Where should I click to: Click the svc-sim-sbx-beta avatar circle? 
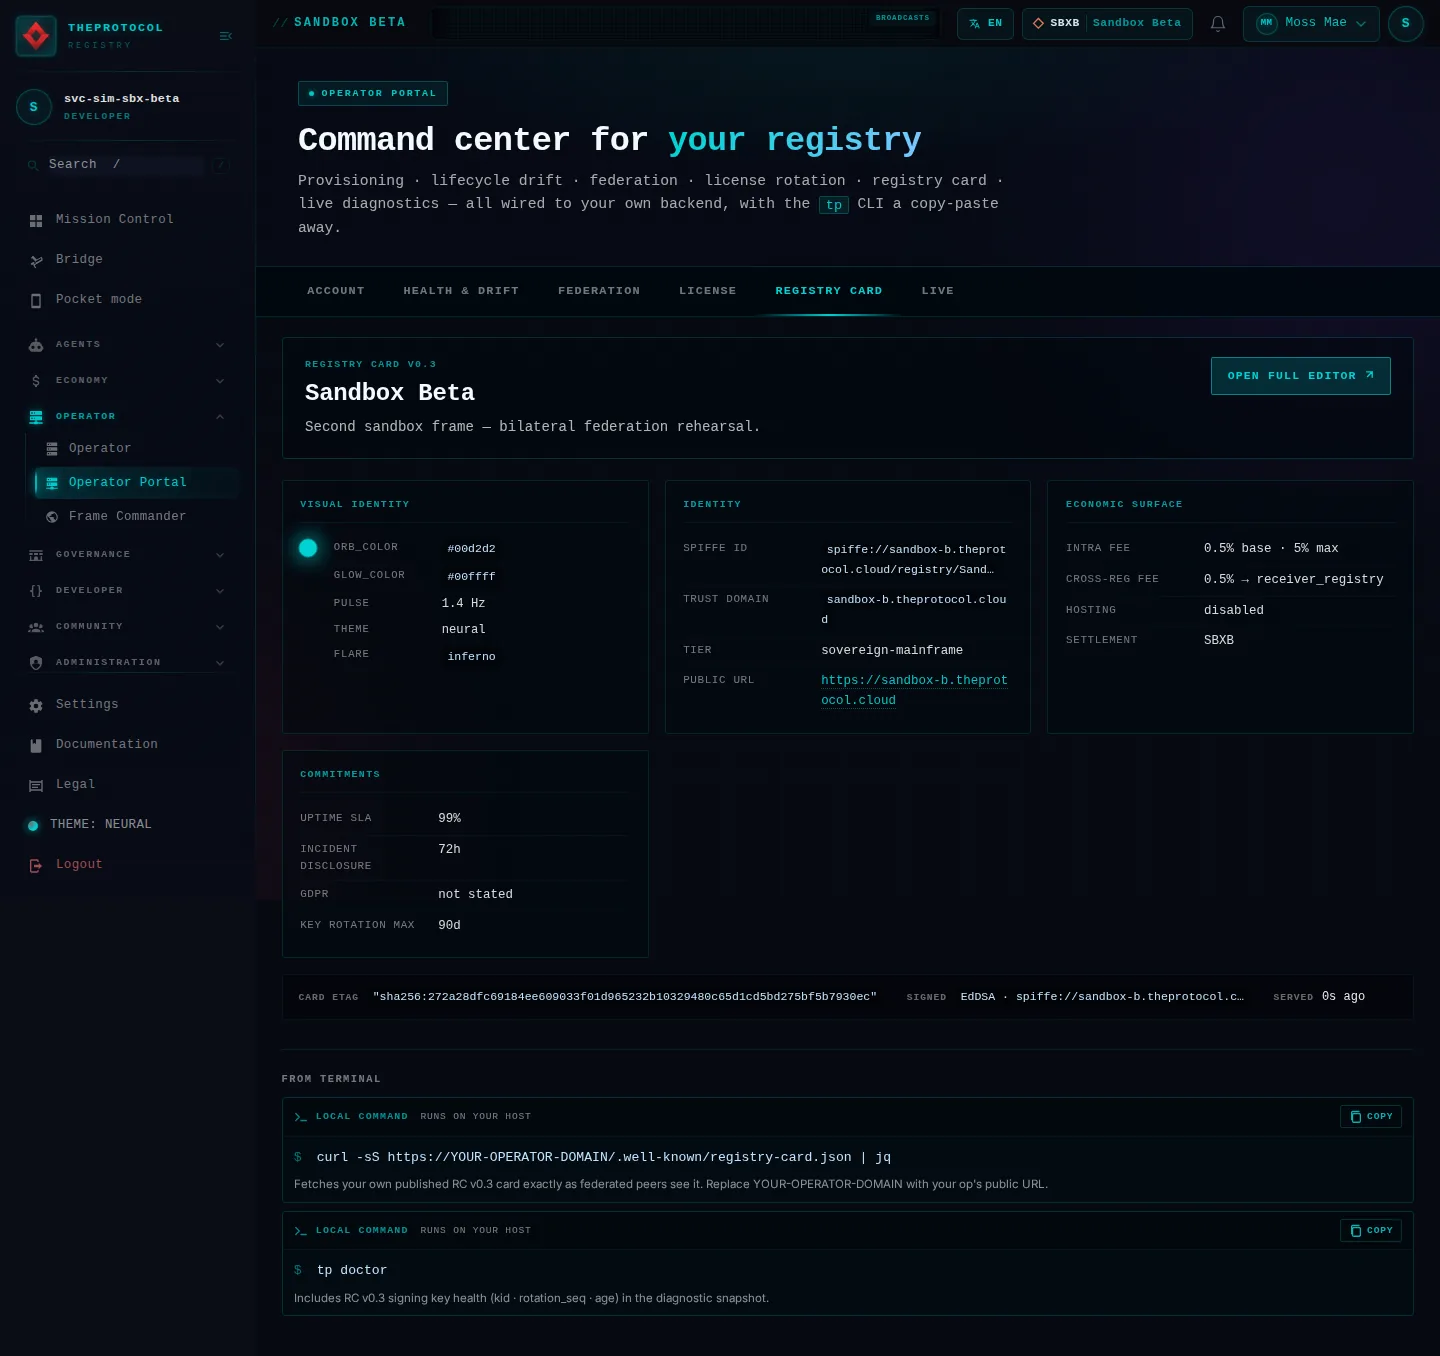click(x=34, y=107)
